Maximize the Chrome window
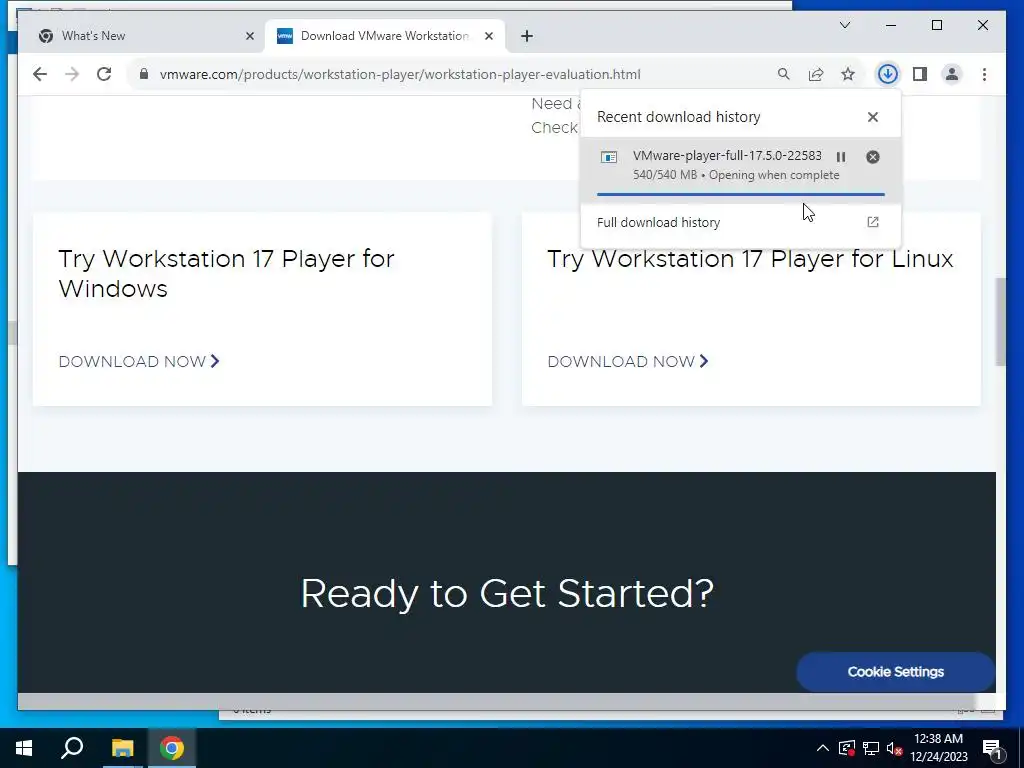This screenshot has height=768, width=1024. point(936,25)
